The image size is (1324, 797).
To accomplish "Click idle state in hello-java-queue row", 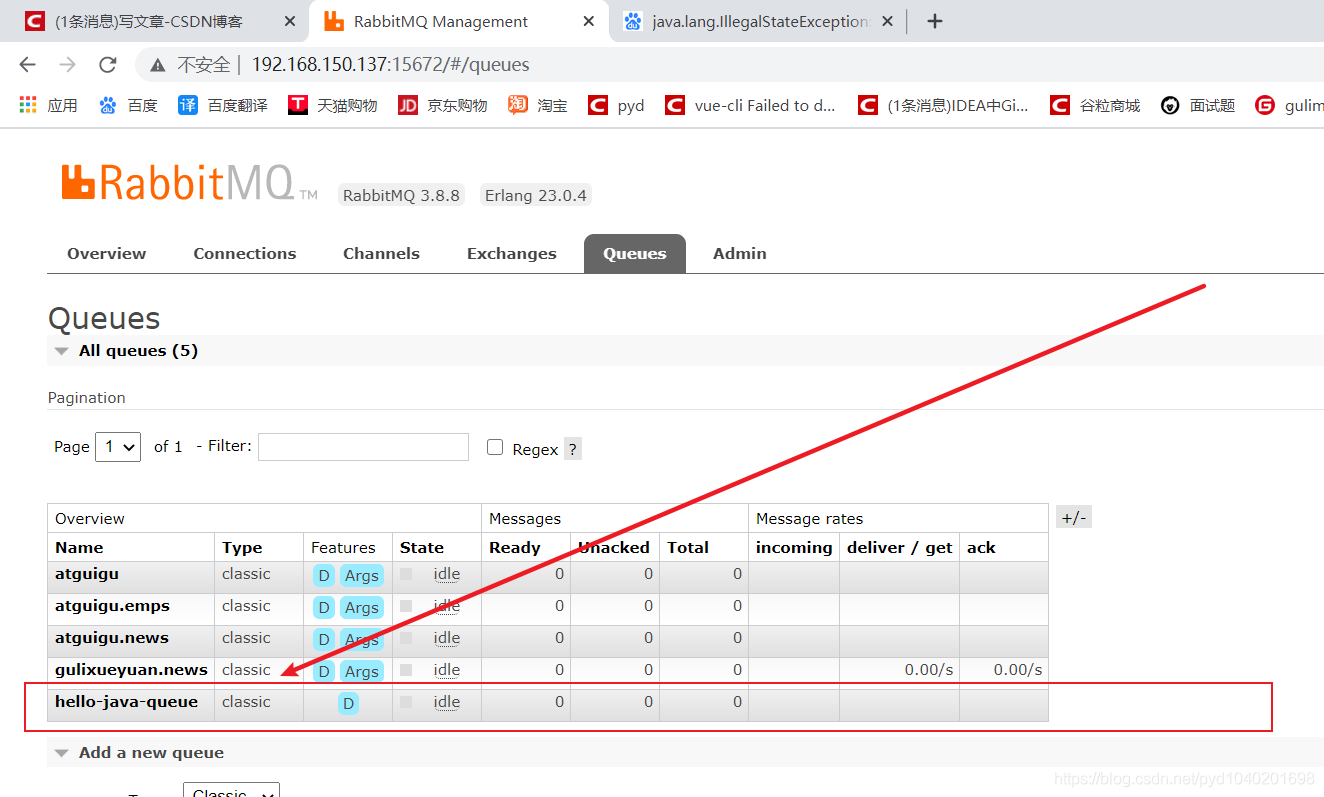I will 447,702.
